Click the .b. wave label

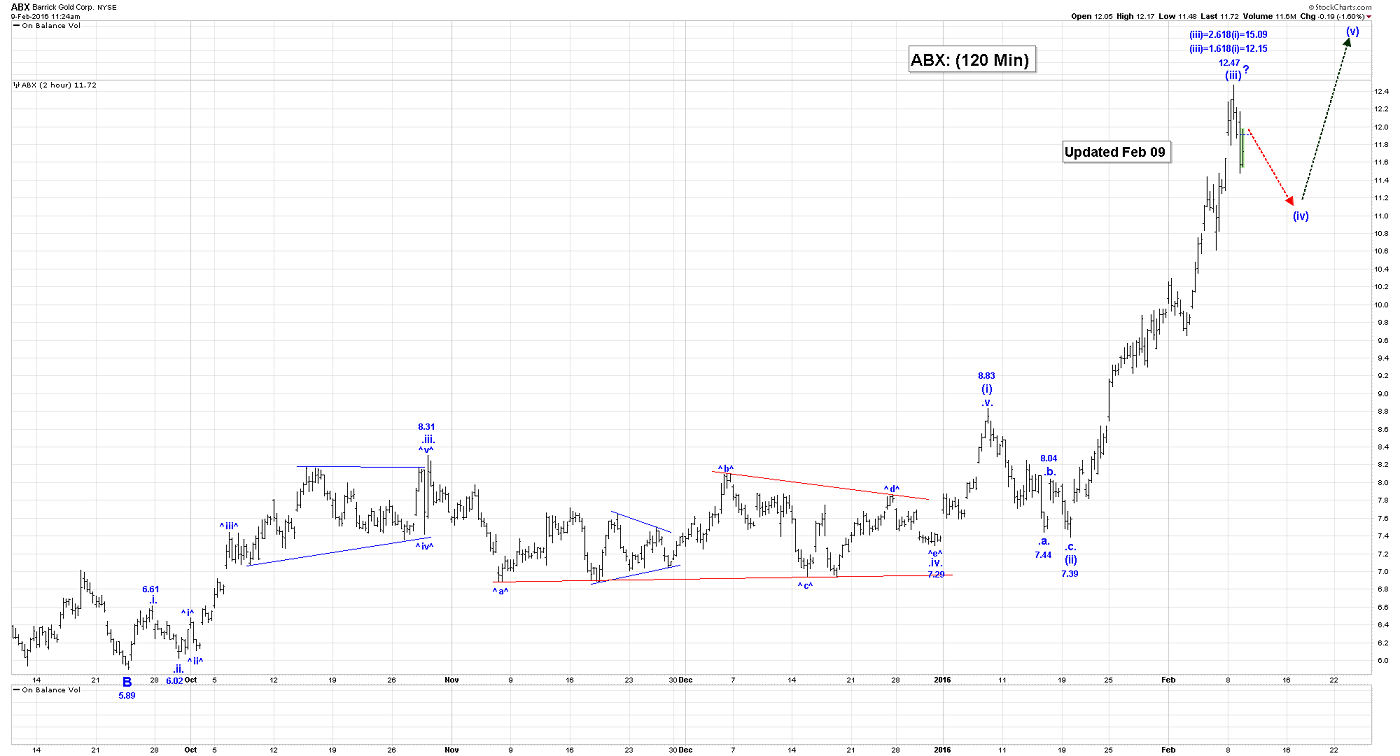pos(1050,471)
